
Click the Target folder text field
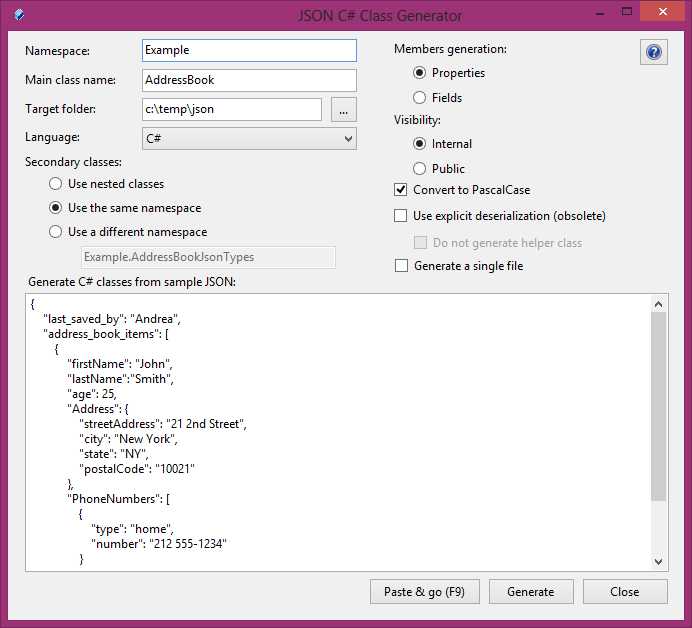tap(232, 109)
